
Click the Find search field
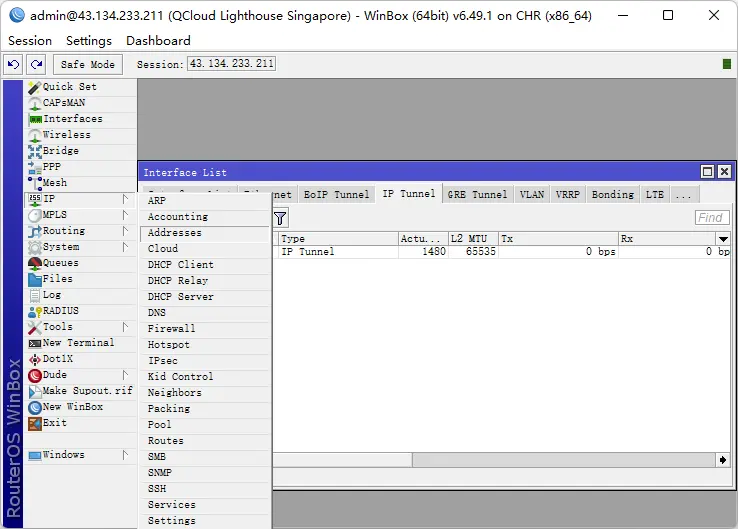(711, 218)
